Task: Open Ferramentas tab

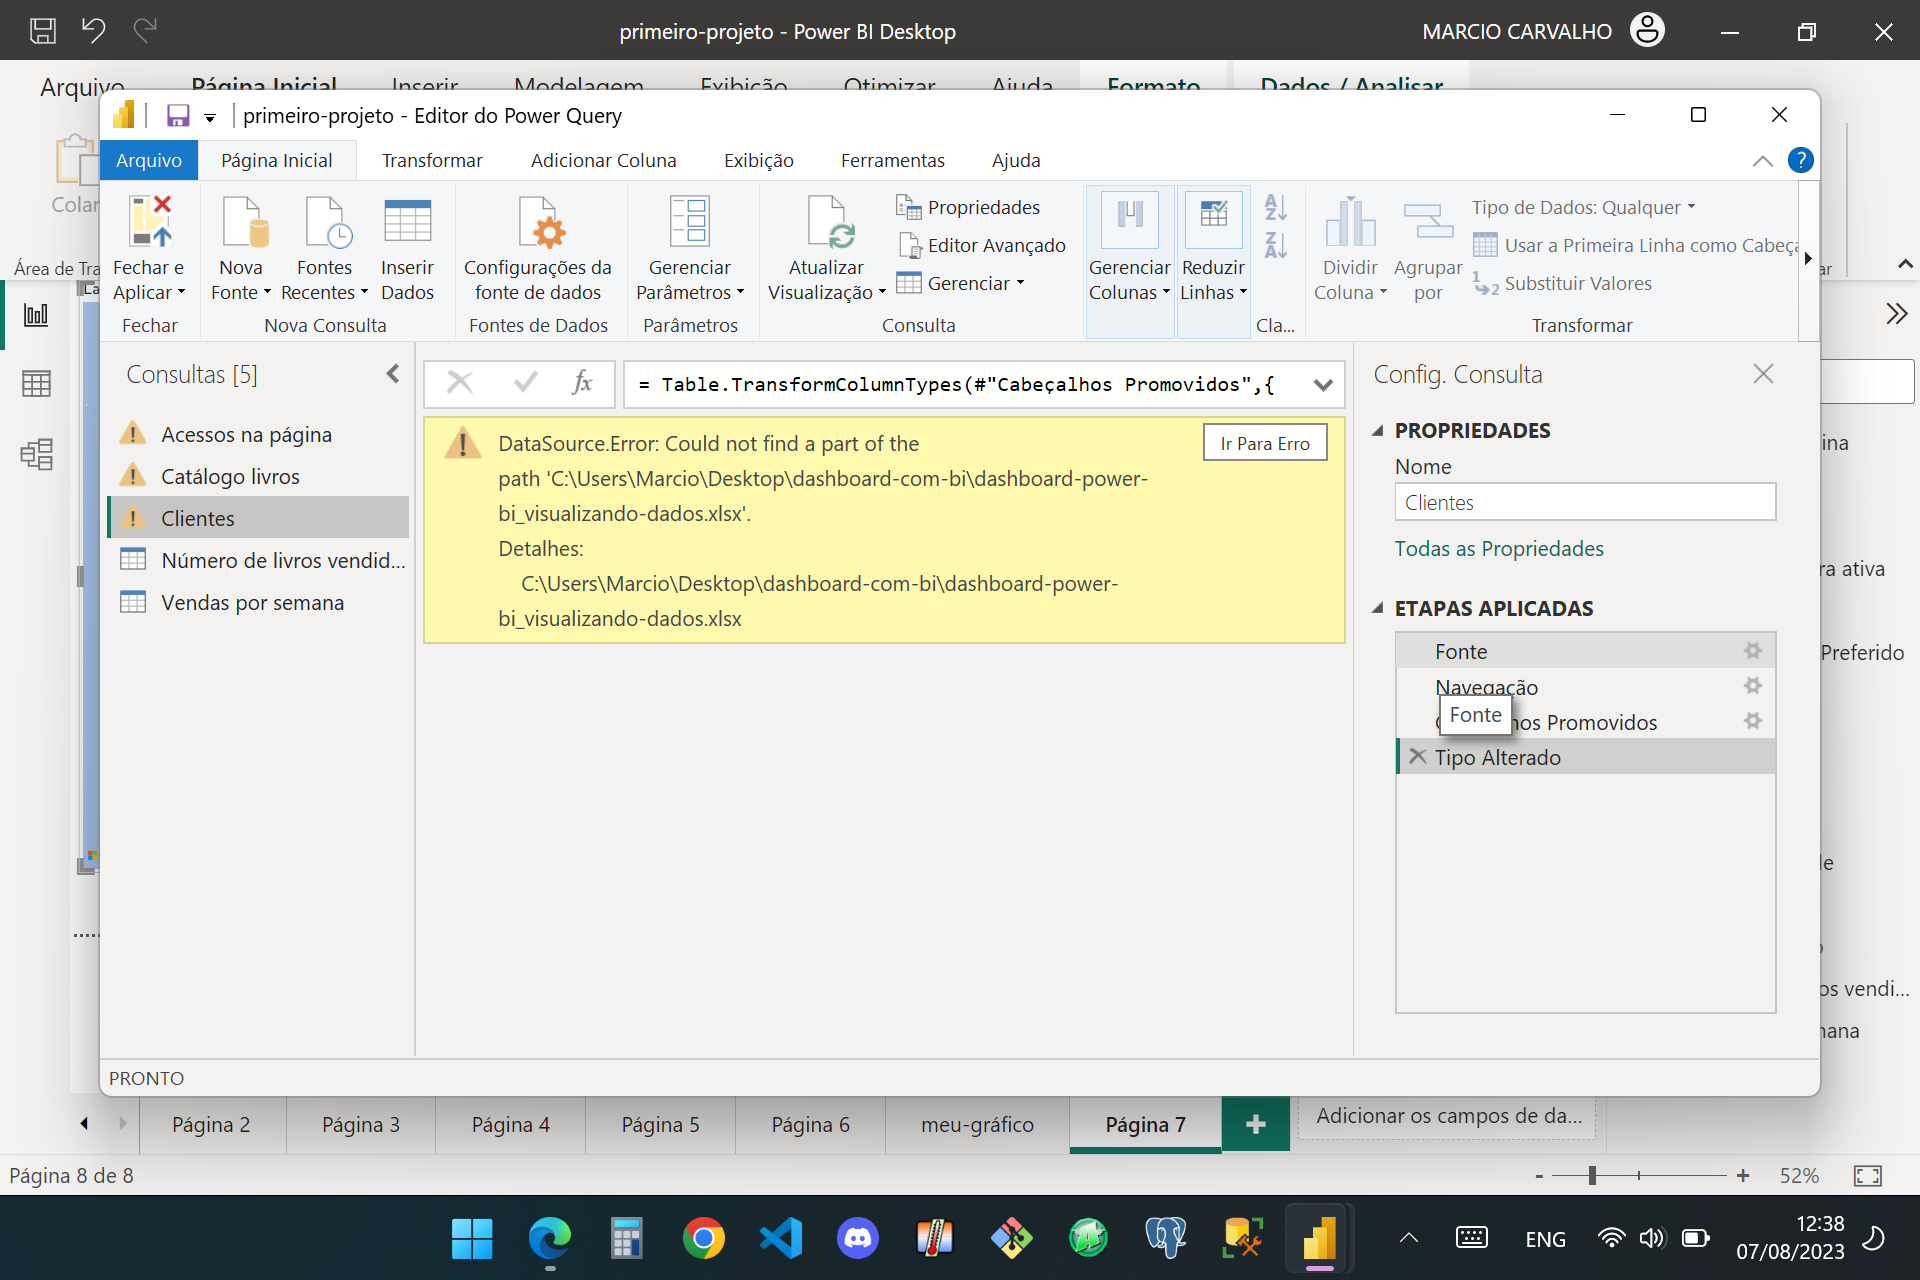Action: click(893, 160)
